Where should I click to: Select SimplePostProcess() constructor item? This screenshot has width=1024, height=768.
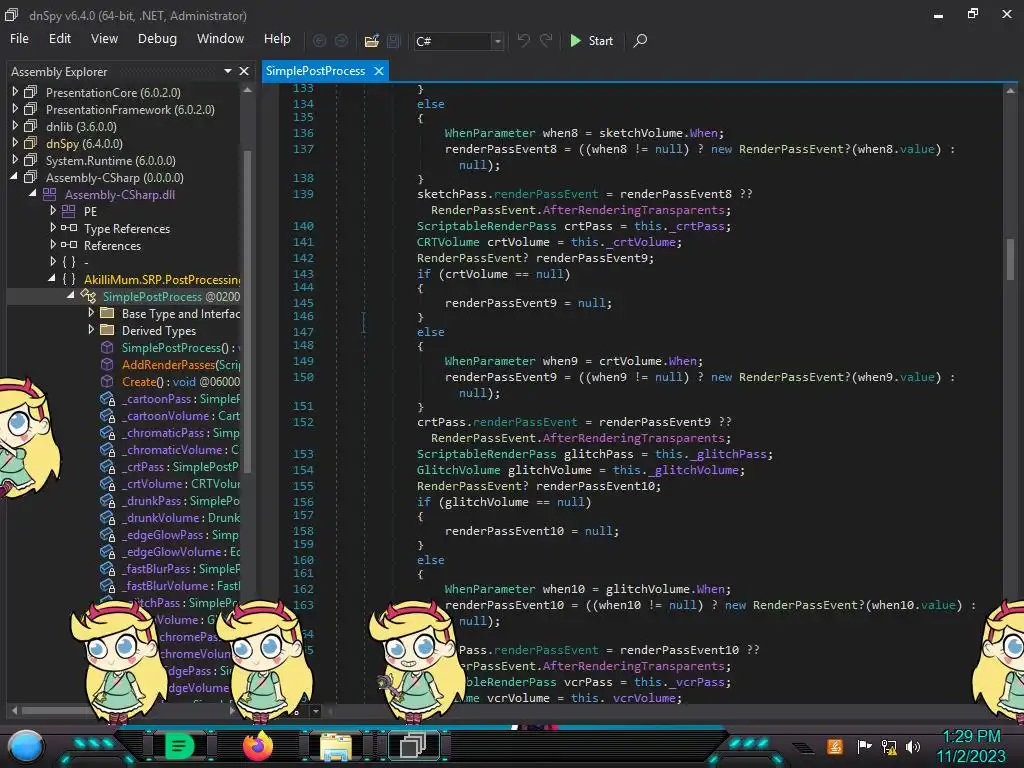(180, 347)
